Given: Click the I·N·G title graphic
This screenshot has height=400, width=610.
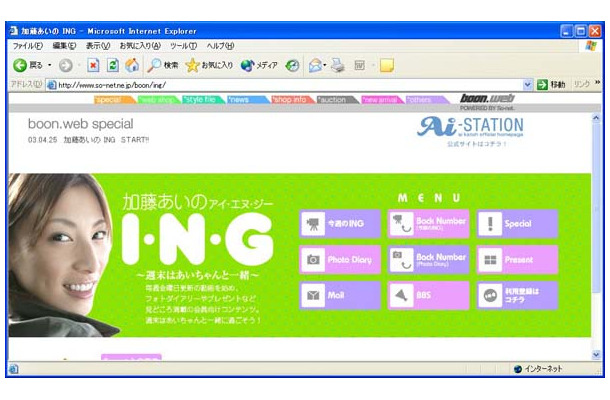Looking at the screenshot, I should (x=198, y=240).
